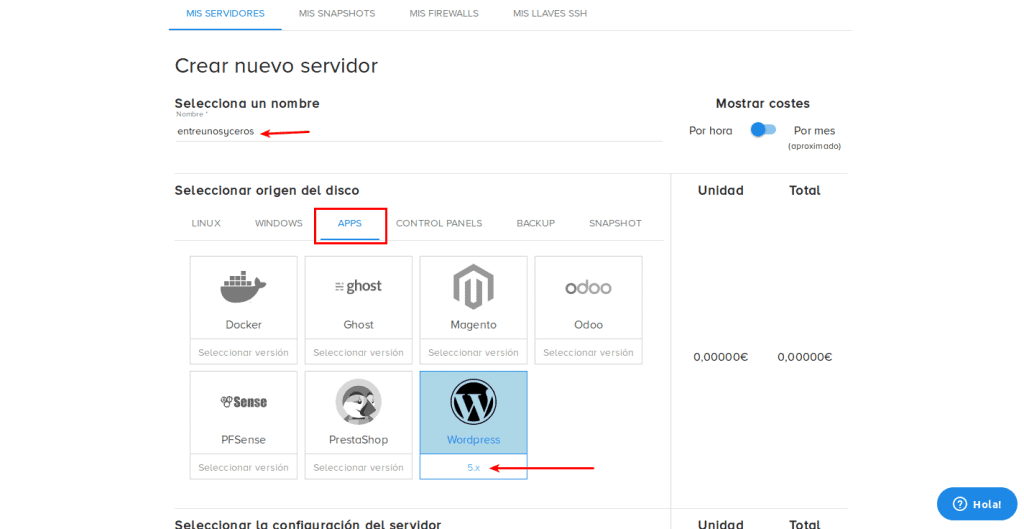Choose the PFSense logo
Screen dimensions: 1024x529
(244, 402)
